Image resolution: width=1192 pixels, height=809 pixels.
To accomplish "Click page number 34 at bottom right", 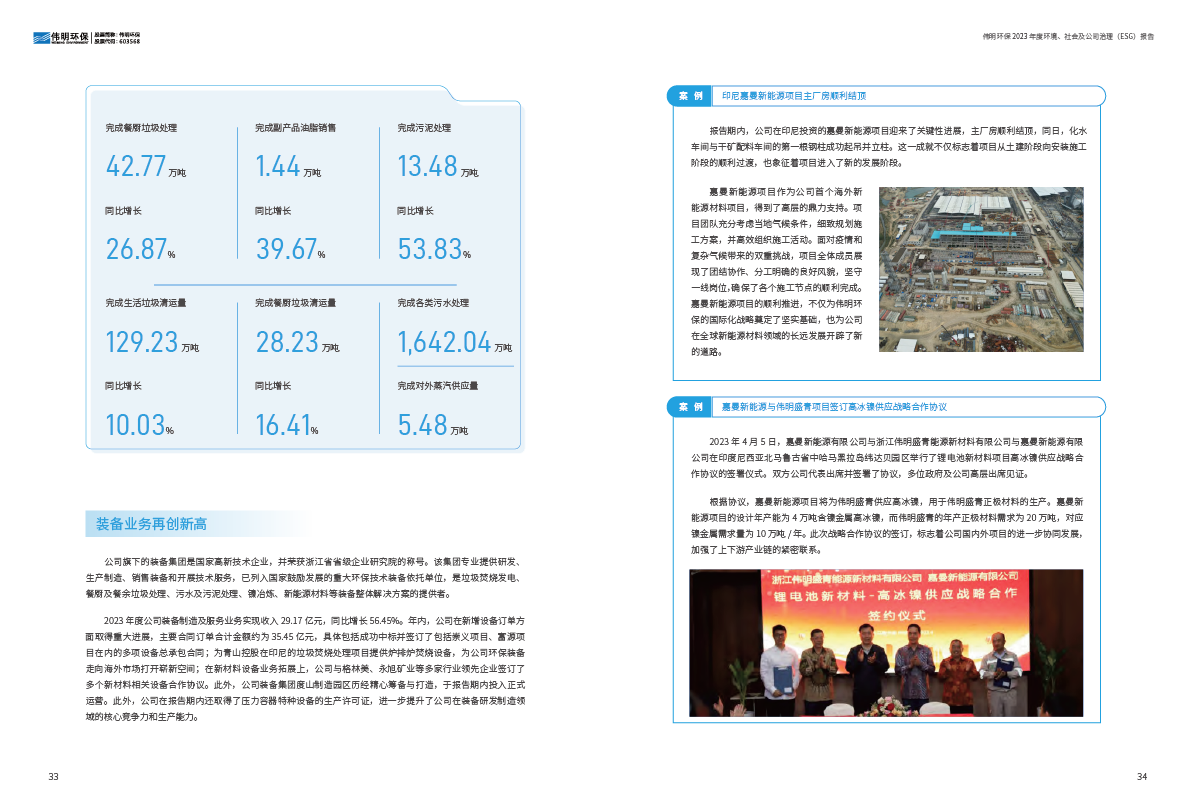I will (1141, 776).
